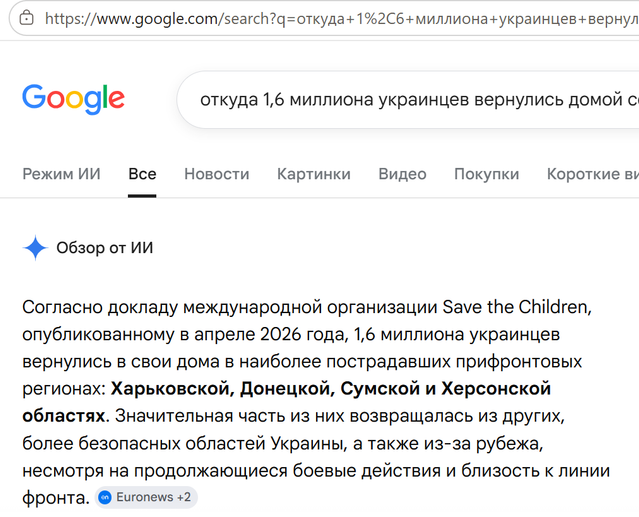
Task: Click the Обзор от ИИ heading
Action: coord(105,248)
